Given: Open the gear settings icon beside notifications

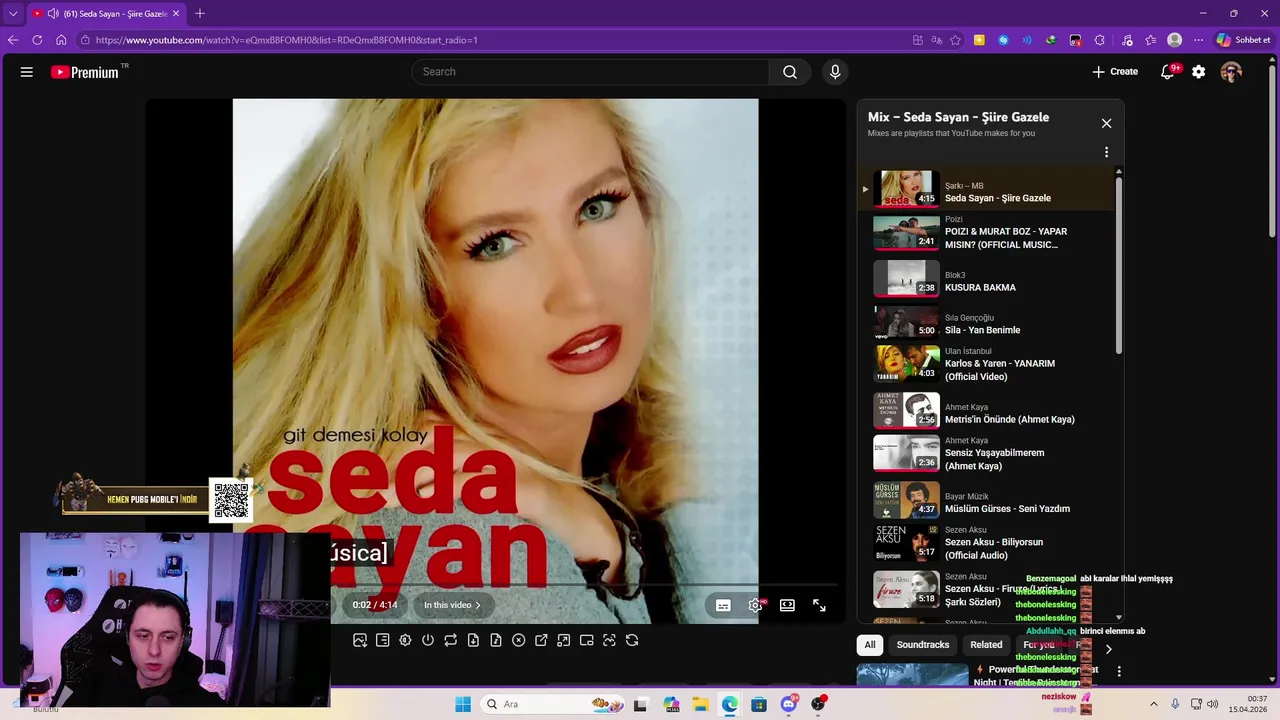Looking at the screenshot, I should tap(1198, 72).
